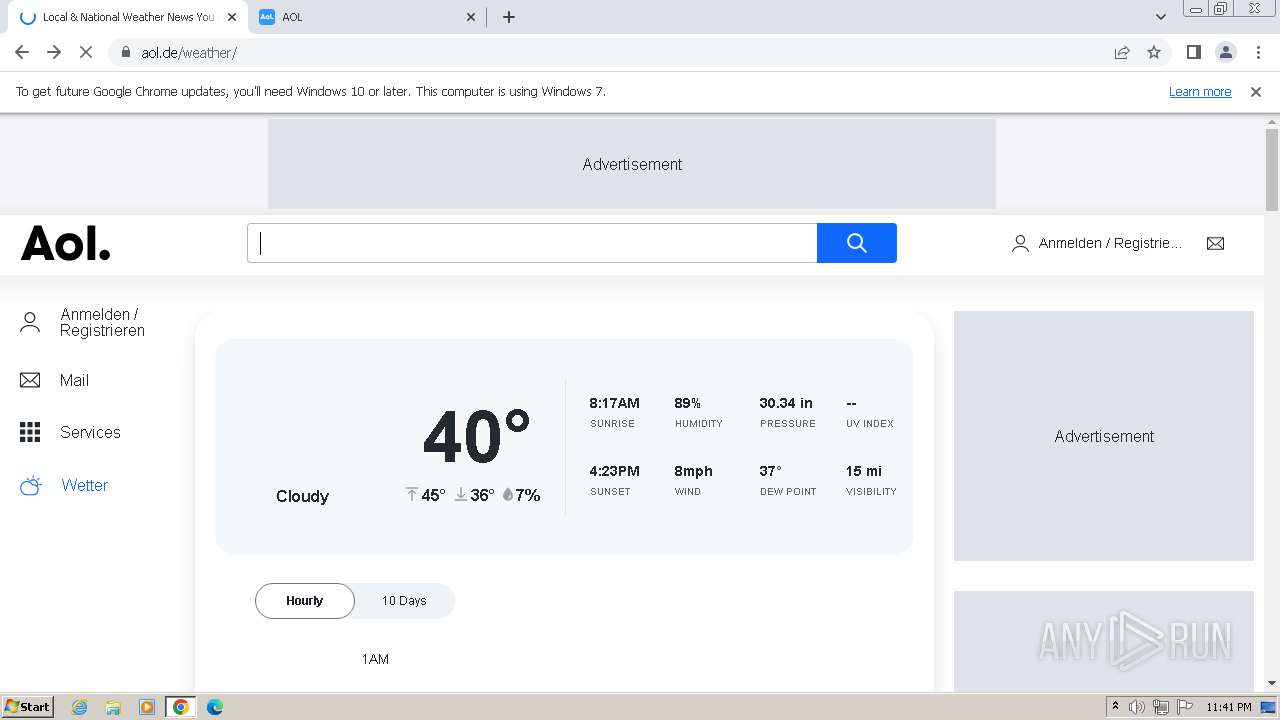Click the sidebar envelope icon

pos(30,380)
